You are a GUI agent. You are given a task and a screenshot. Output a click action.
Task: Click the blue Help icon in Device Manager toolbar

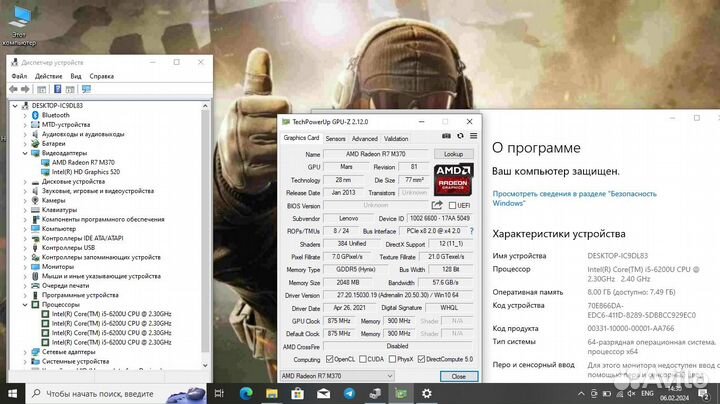[x=57, y=89]
